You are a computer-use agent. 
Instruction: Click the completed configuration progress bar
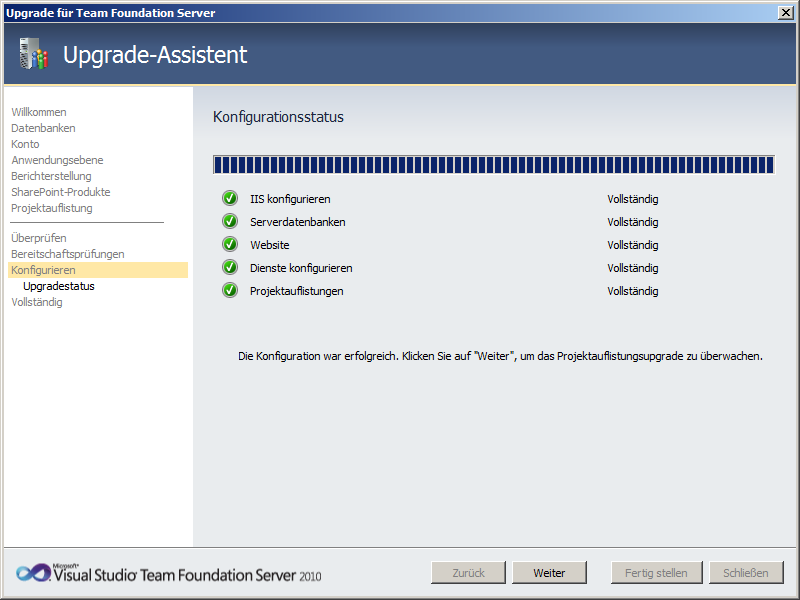[493, 165]
